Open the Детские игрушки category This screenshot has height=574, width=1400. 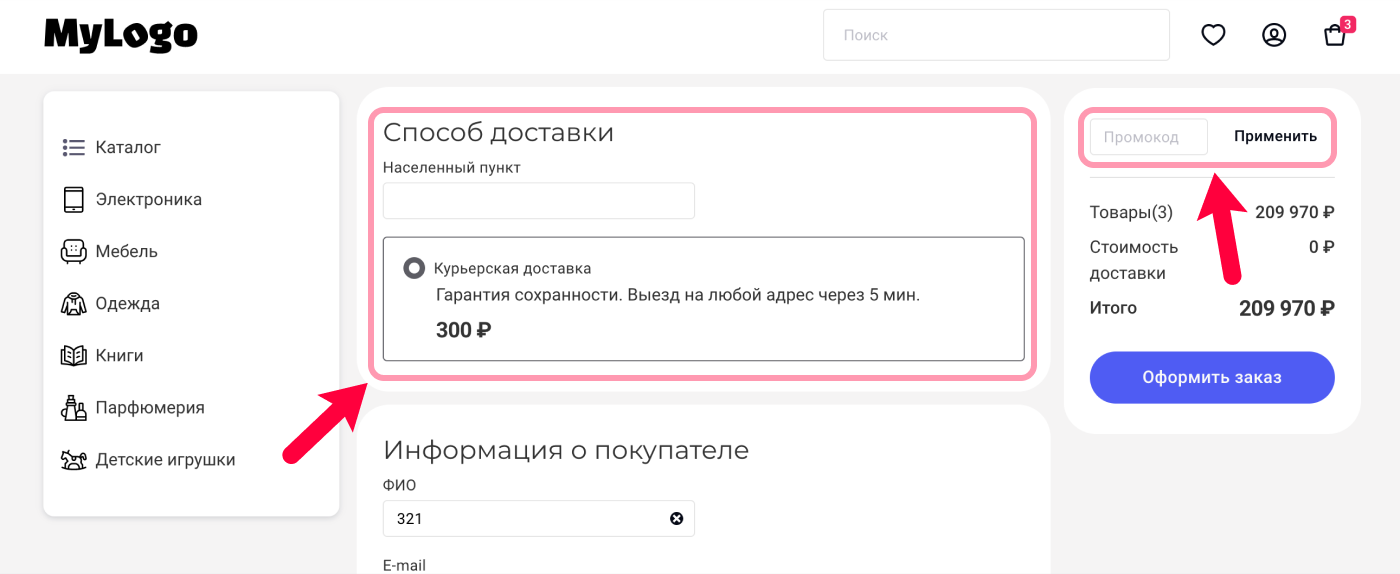coord(165,460)
